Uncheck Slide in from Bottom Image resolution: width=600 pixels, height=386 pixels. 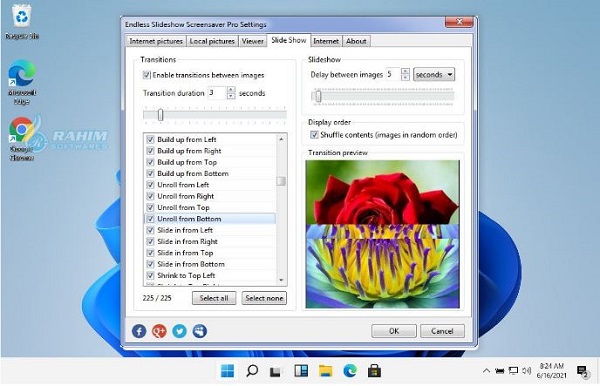point(150,264)
